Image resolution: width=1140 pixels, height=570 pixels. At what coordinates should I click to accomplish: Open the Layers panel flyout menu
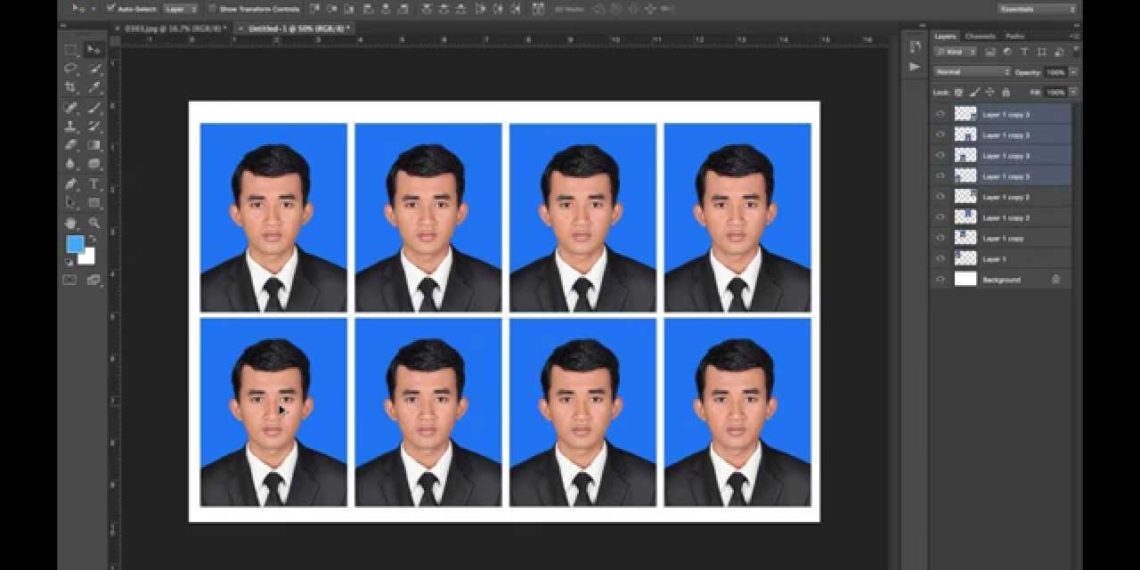tap(1074, 36)
